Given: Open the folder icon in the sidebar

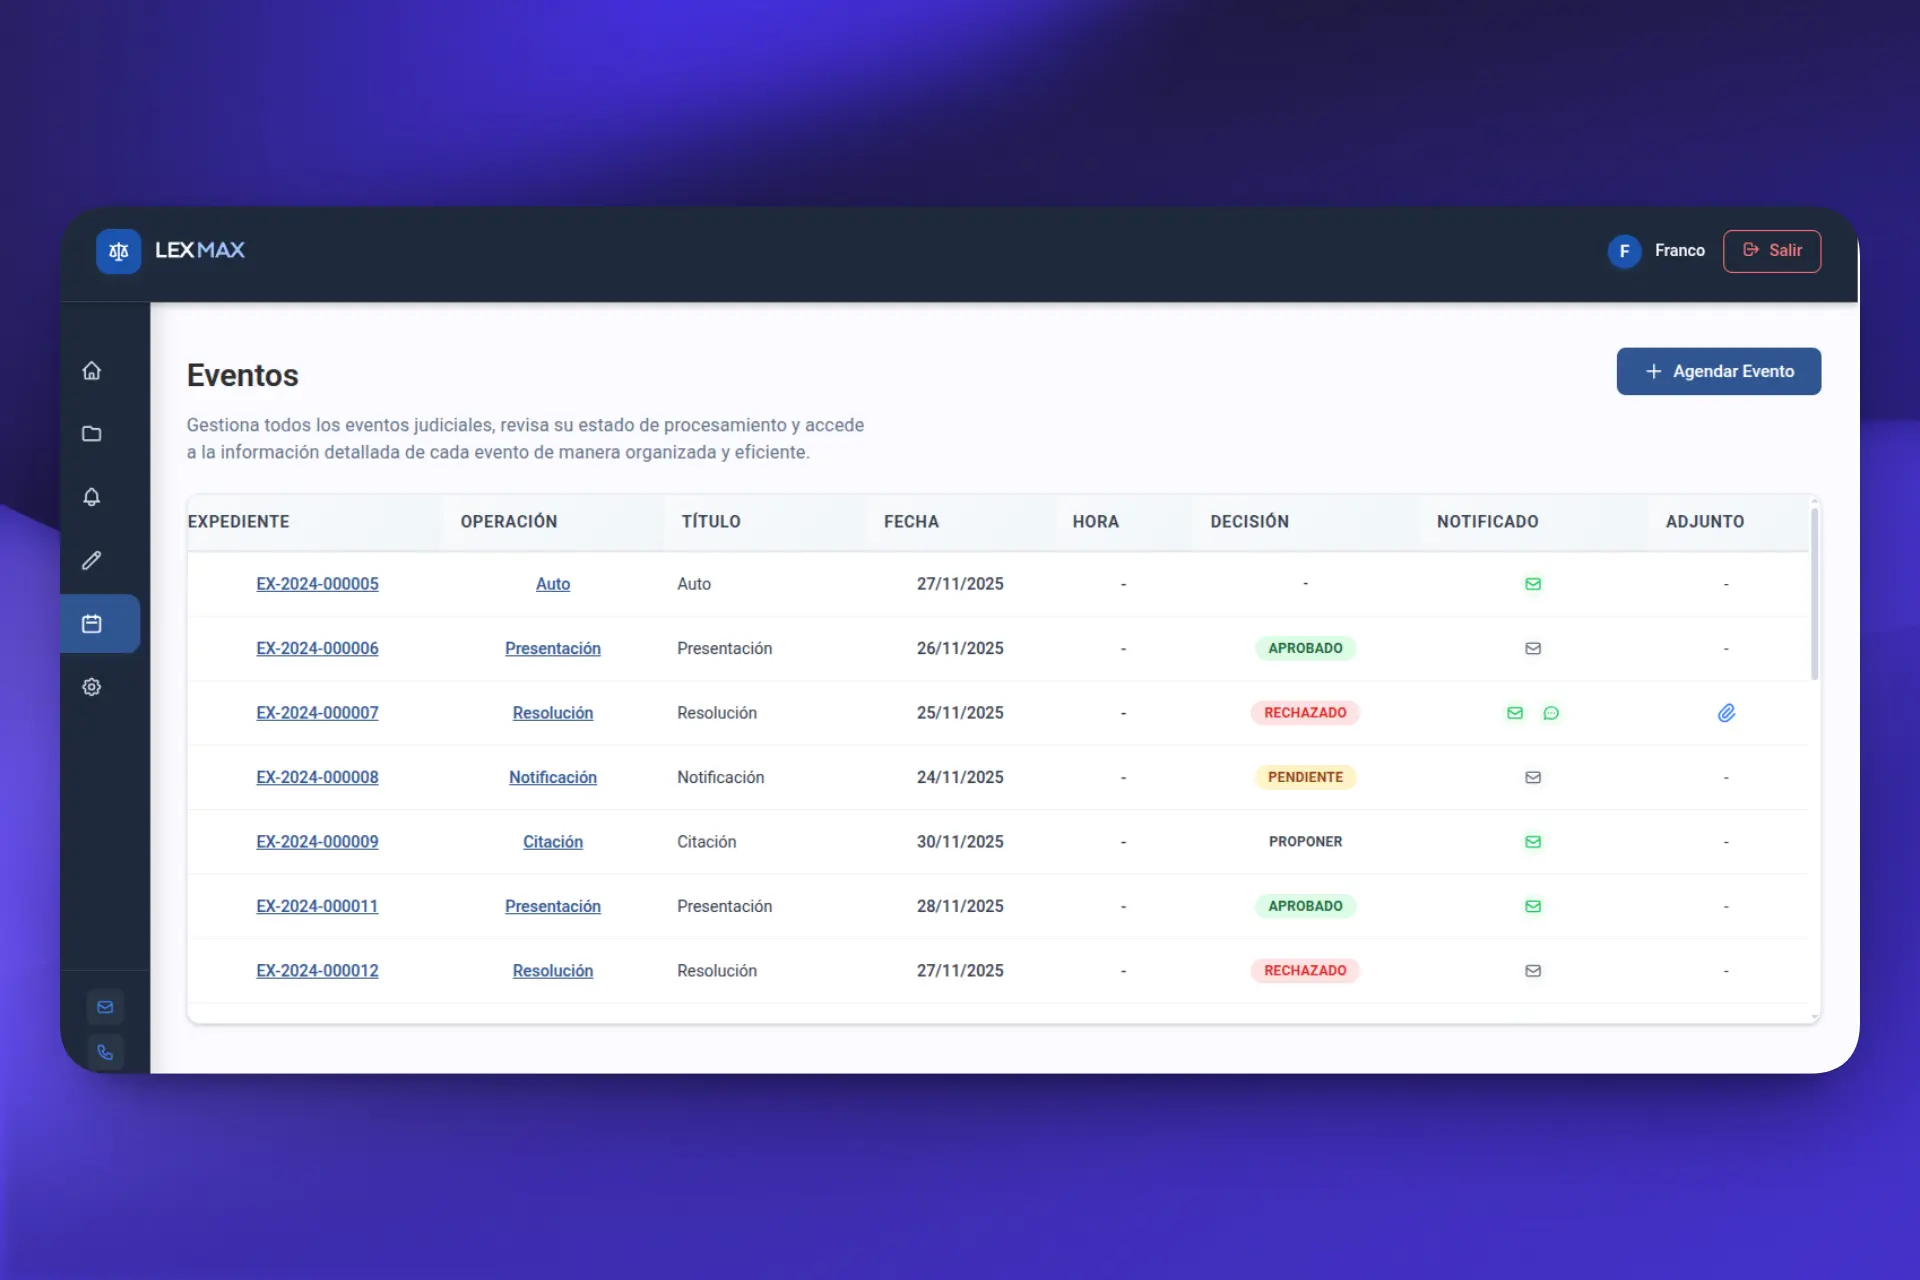Looking at the screenshot, I should pos(92,434).
